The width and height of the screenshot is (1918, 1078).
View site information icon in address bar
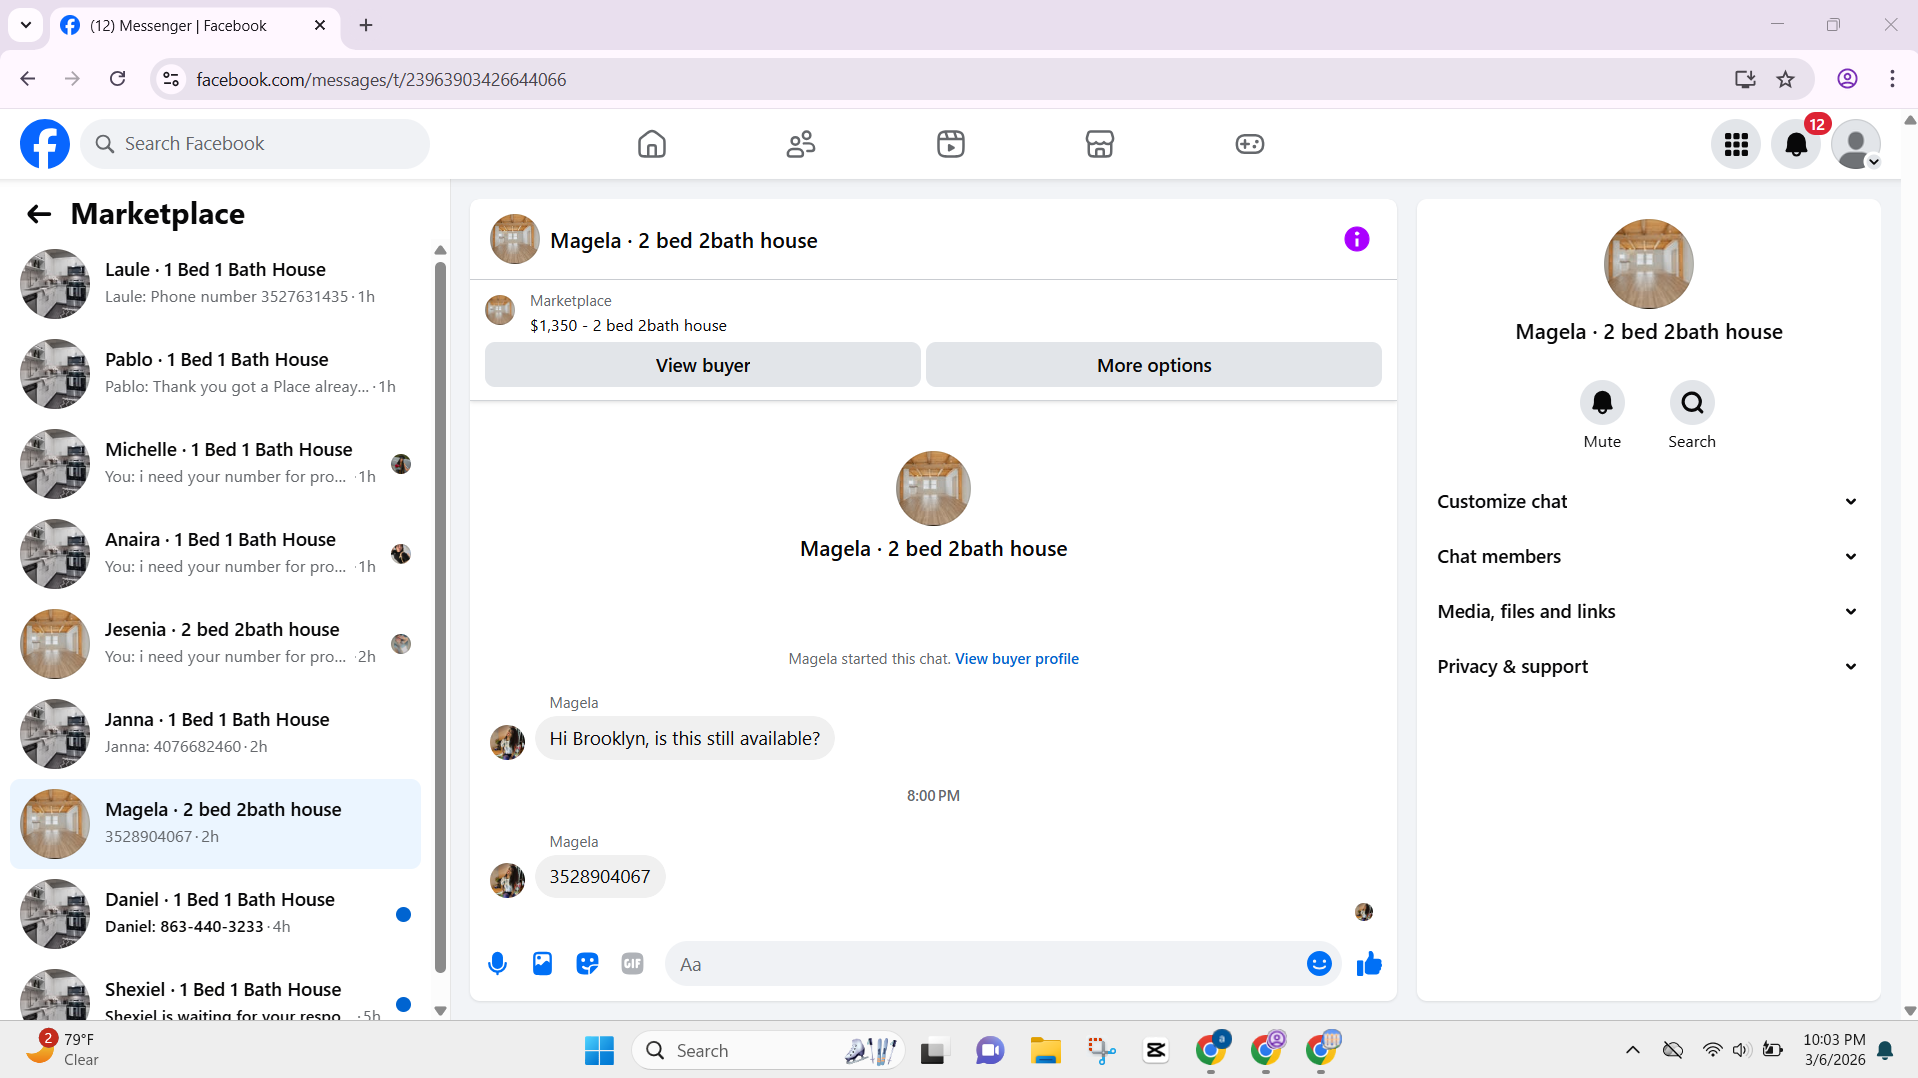[171, 79]
